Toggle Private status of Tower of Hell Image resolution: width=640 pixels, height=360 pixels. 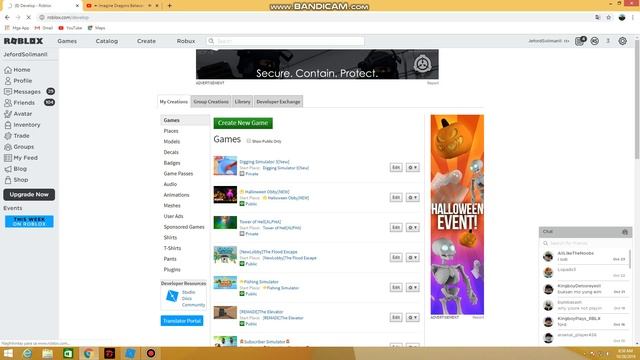pyautogui.click(x=242, y=234)
